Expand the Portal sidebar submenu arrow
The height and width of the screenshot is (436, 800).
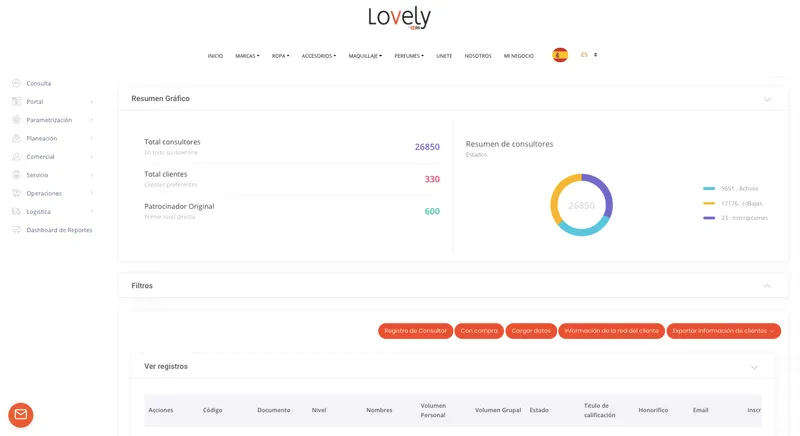pyautogui.click(x=92, y=101)
